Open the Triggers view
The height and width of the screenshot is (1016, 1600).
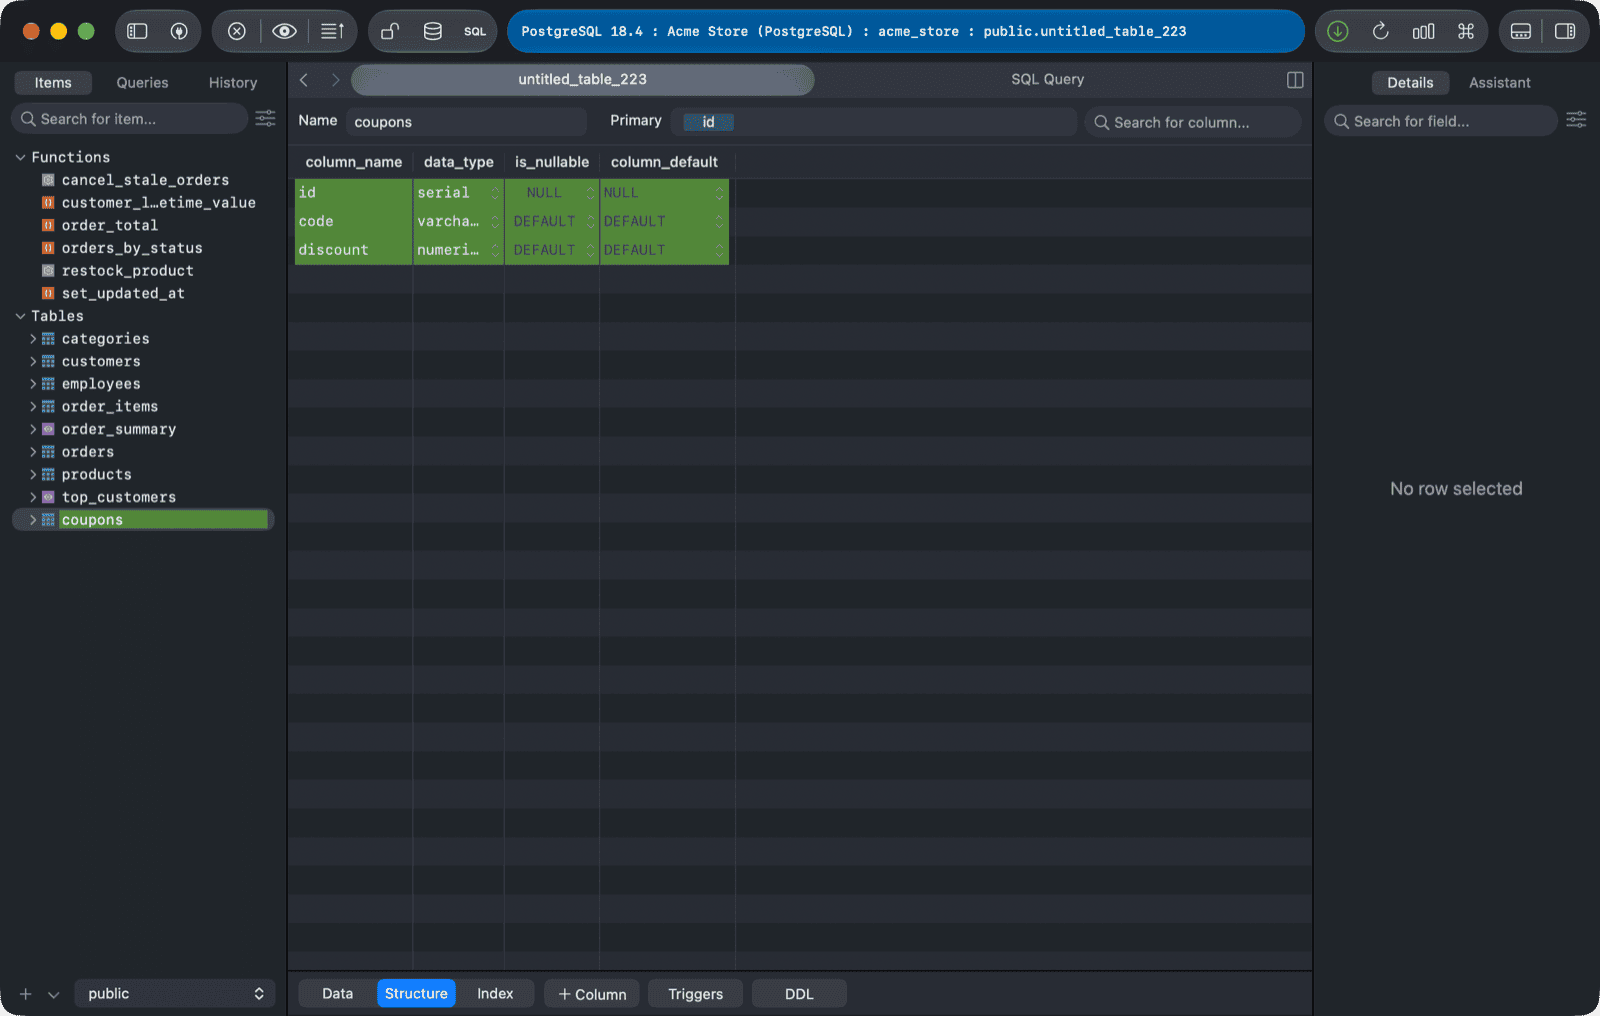(695, 994)
